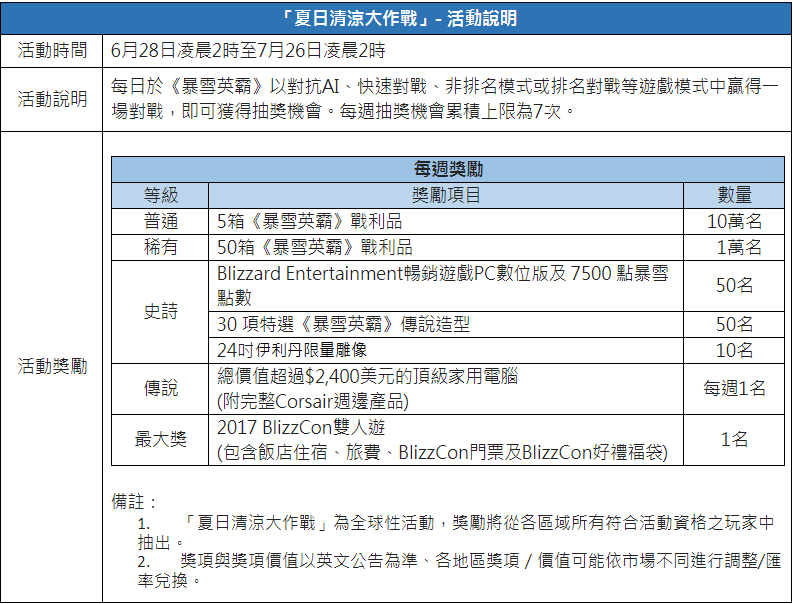
Task: Click the 史詩 tier cell
Action: [160, 312]
